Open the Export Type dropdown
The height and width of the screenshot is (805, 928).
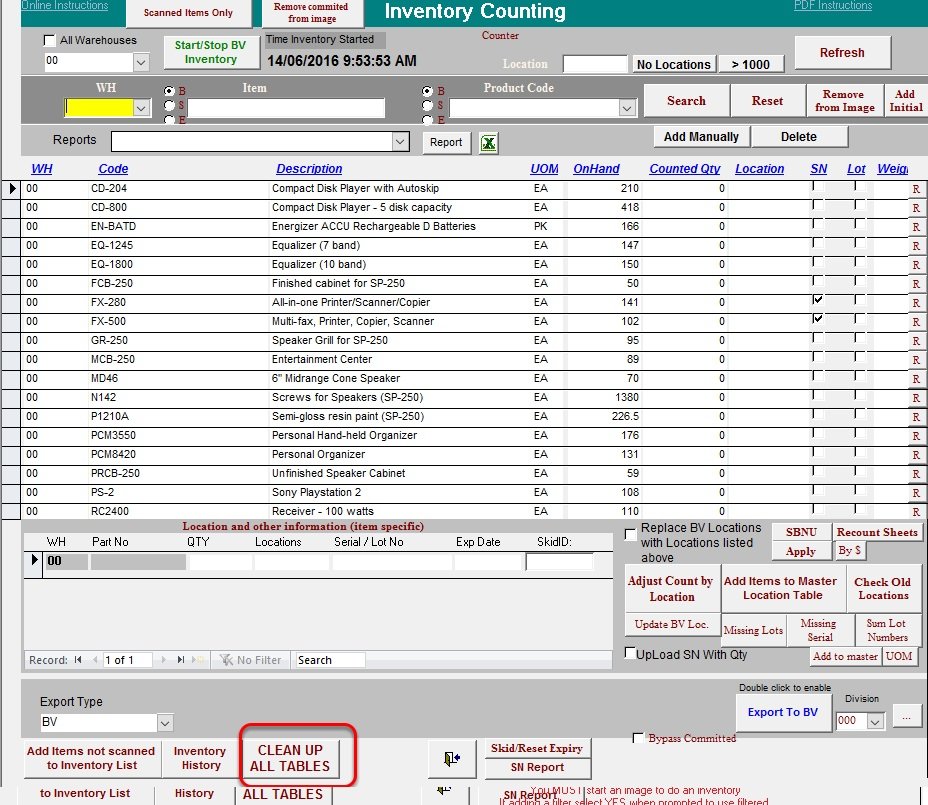(165, 722)
